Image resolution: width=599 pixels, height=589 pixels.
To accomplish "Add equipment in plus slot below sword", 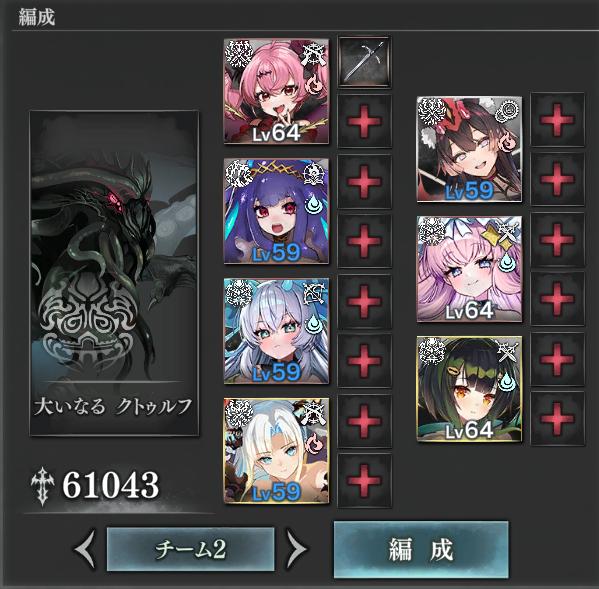I will pyautogui.click(x=364, y=121).
